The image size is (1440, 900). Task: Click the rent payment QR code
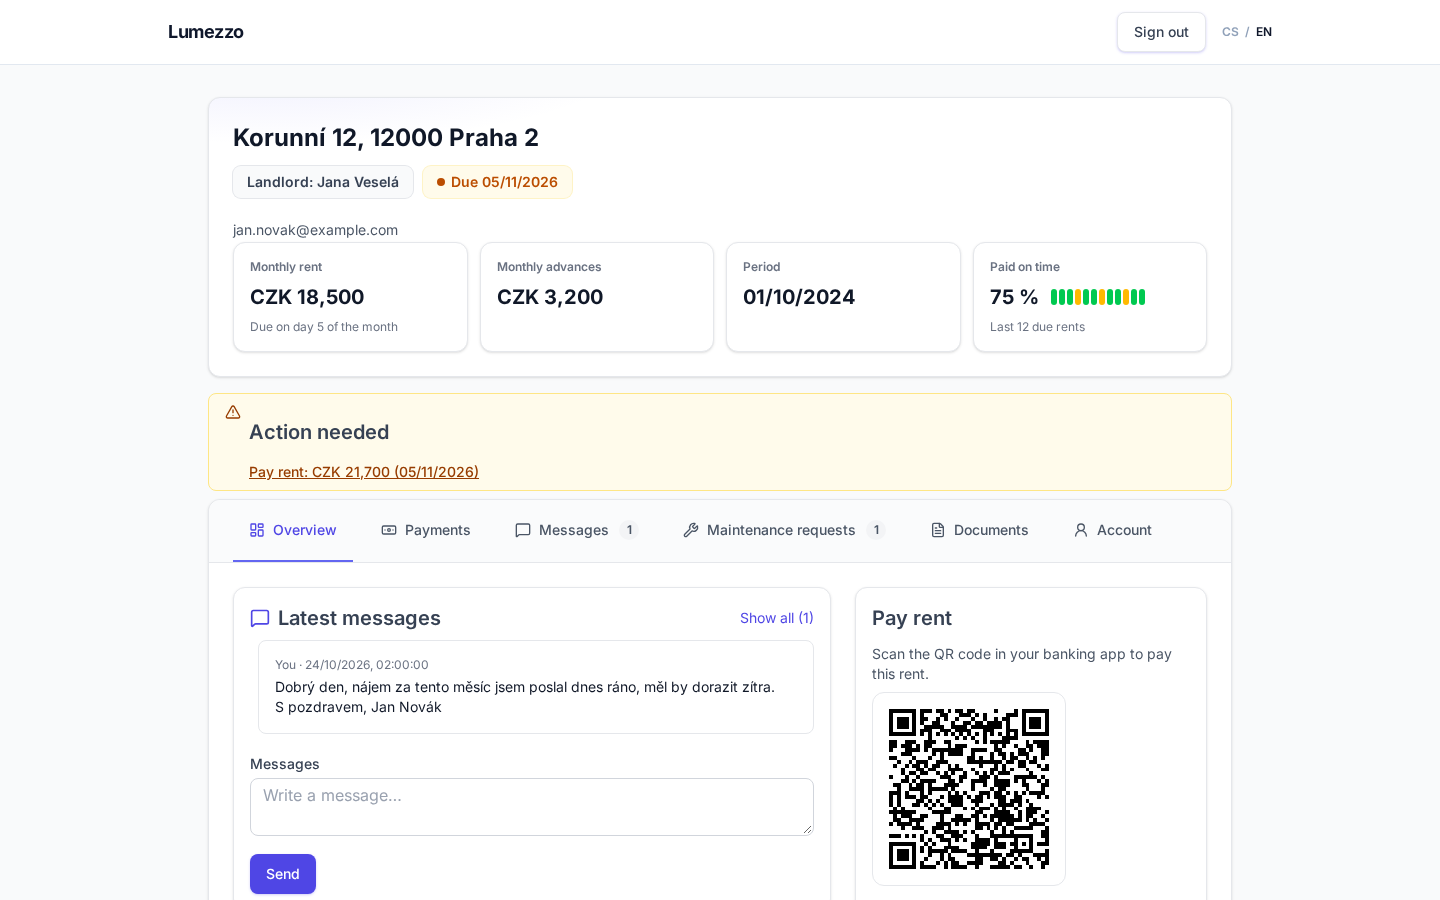coord(969,789)
